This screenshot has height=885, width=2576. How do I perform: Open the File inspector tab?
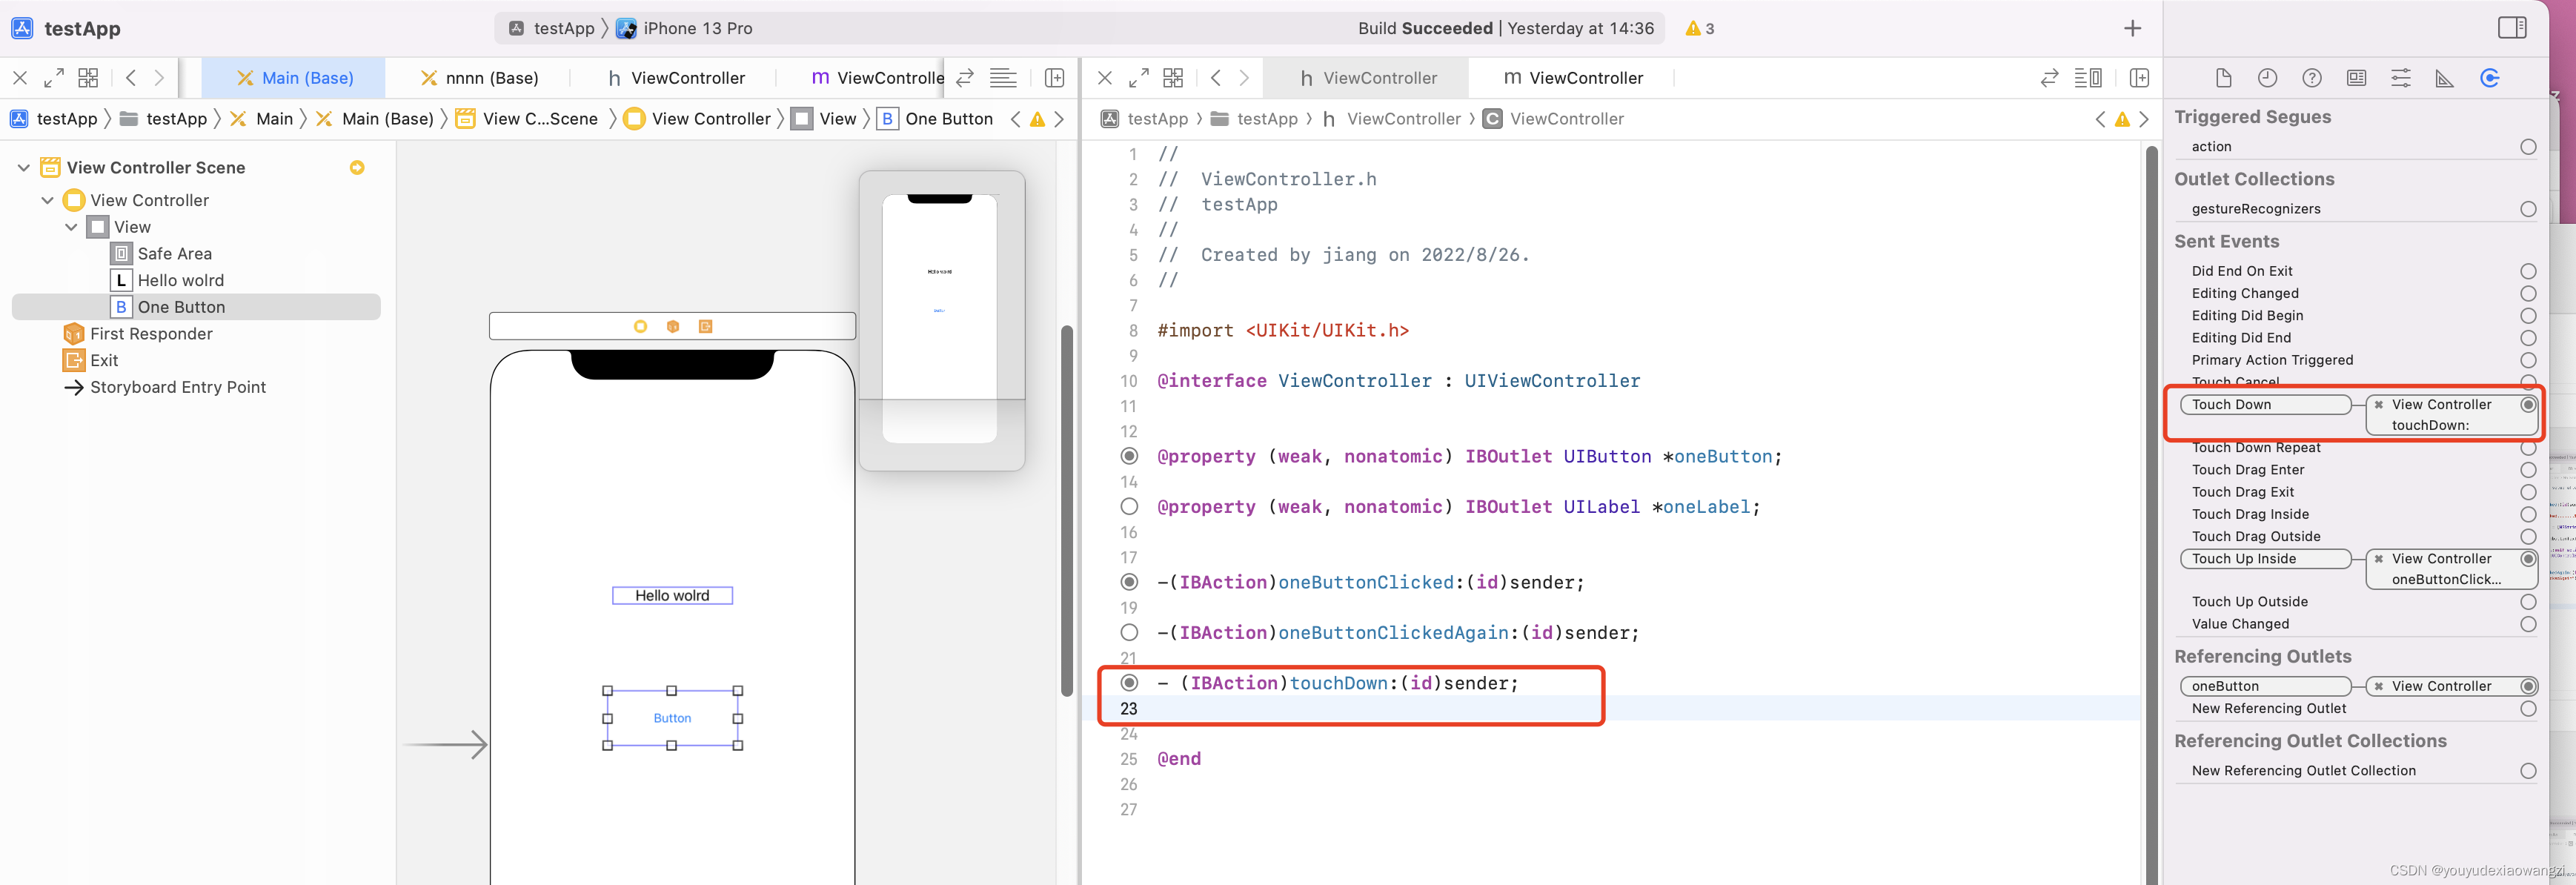pos(2223,78)
